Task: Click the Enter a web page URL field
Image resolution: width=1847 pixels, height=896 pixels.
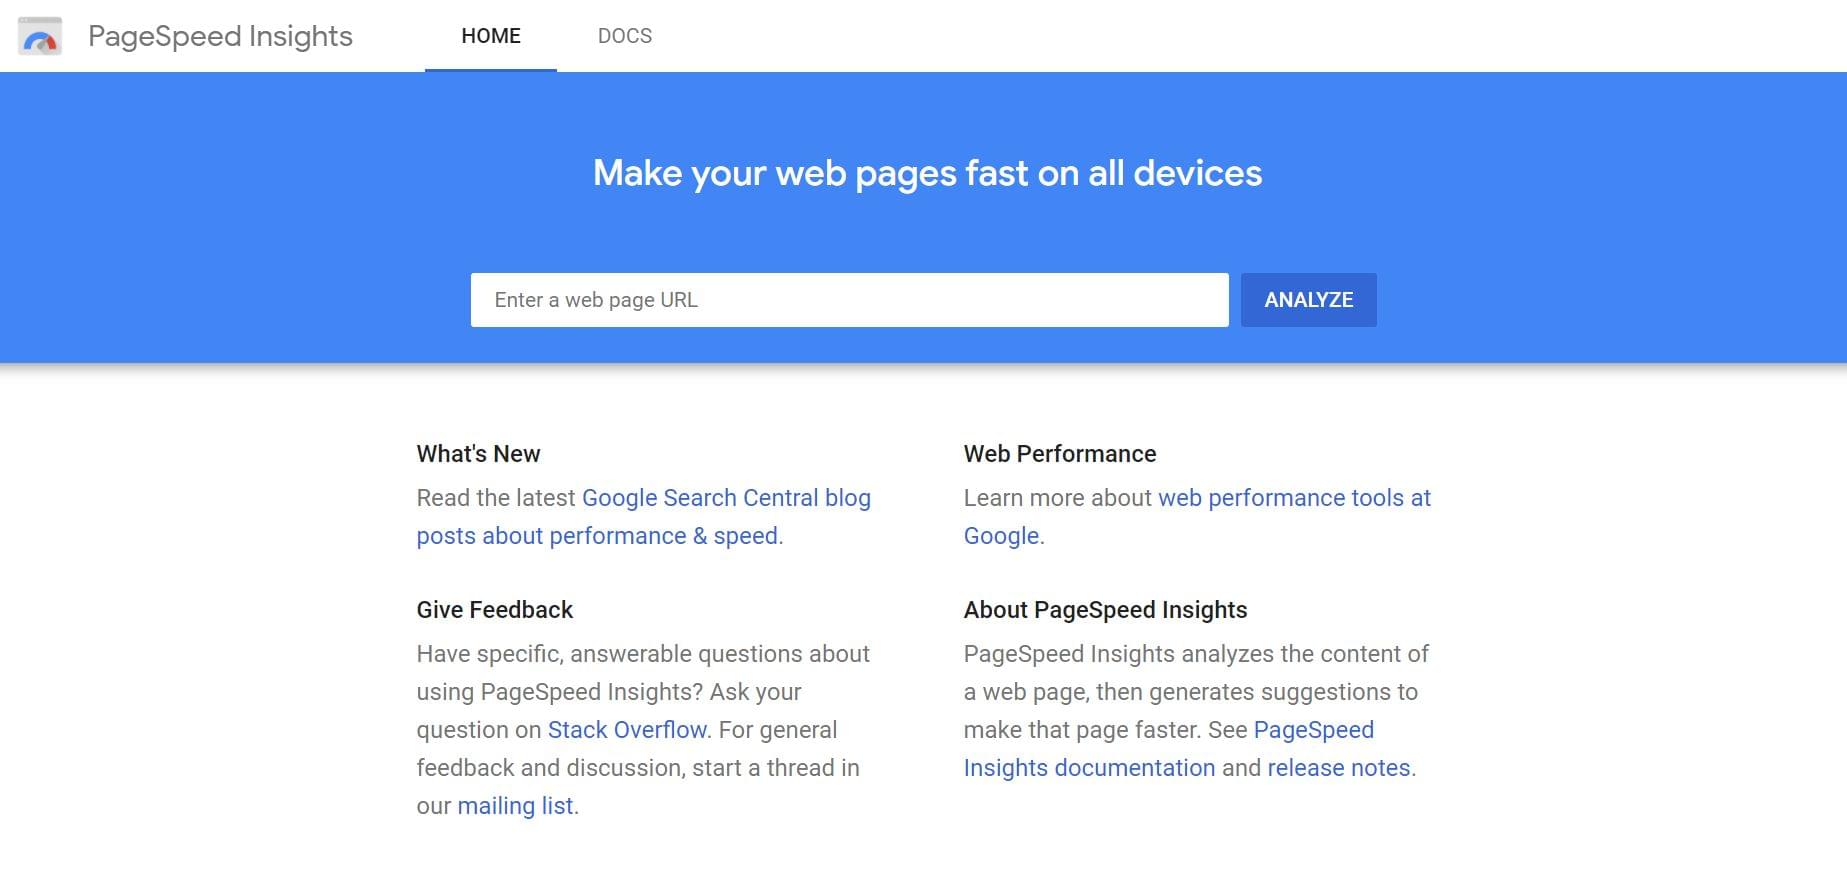Action: 850,299
